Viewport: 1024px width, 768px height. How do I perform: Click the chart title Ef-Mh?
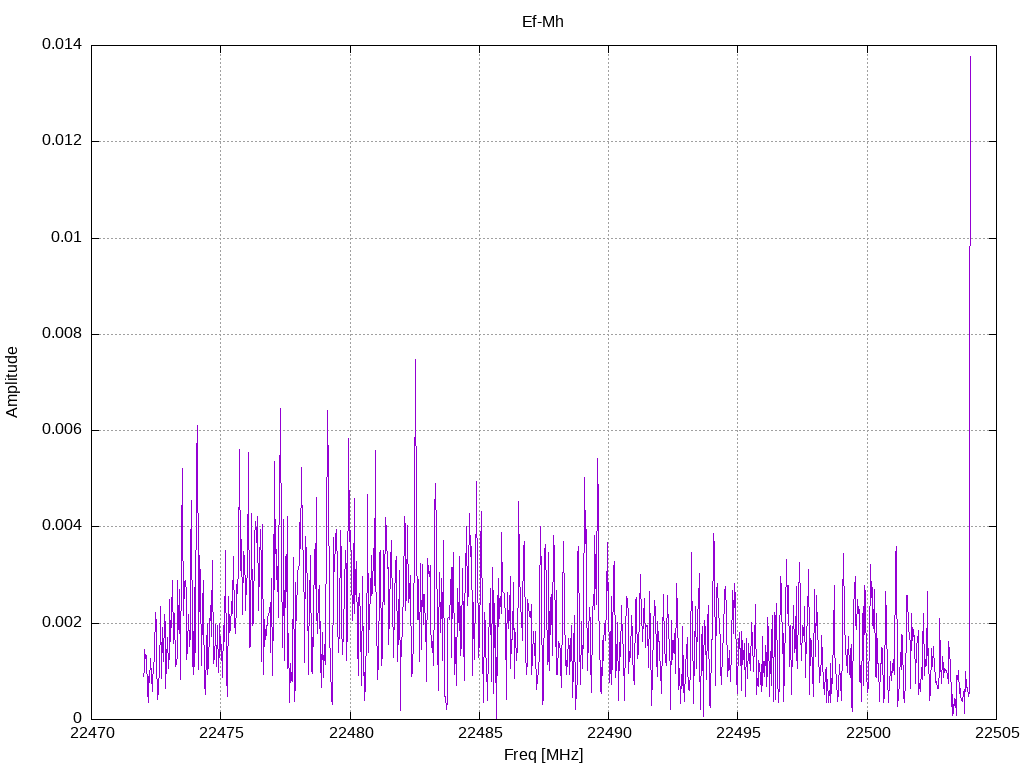click(543, 21)
